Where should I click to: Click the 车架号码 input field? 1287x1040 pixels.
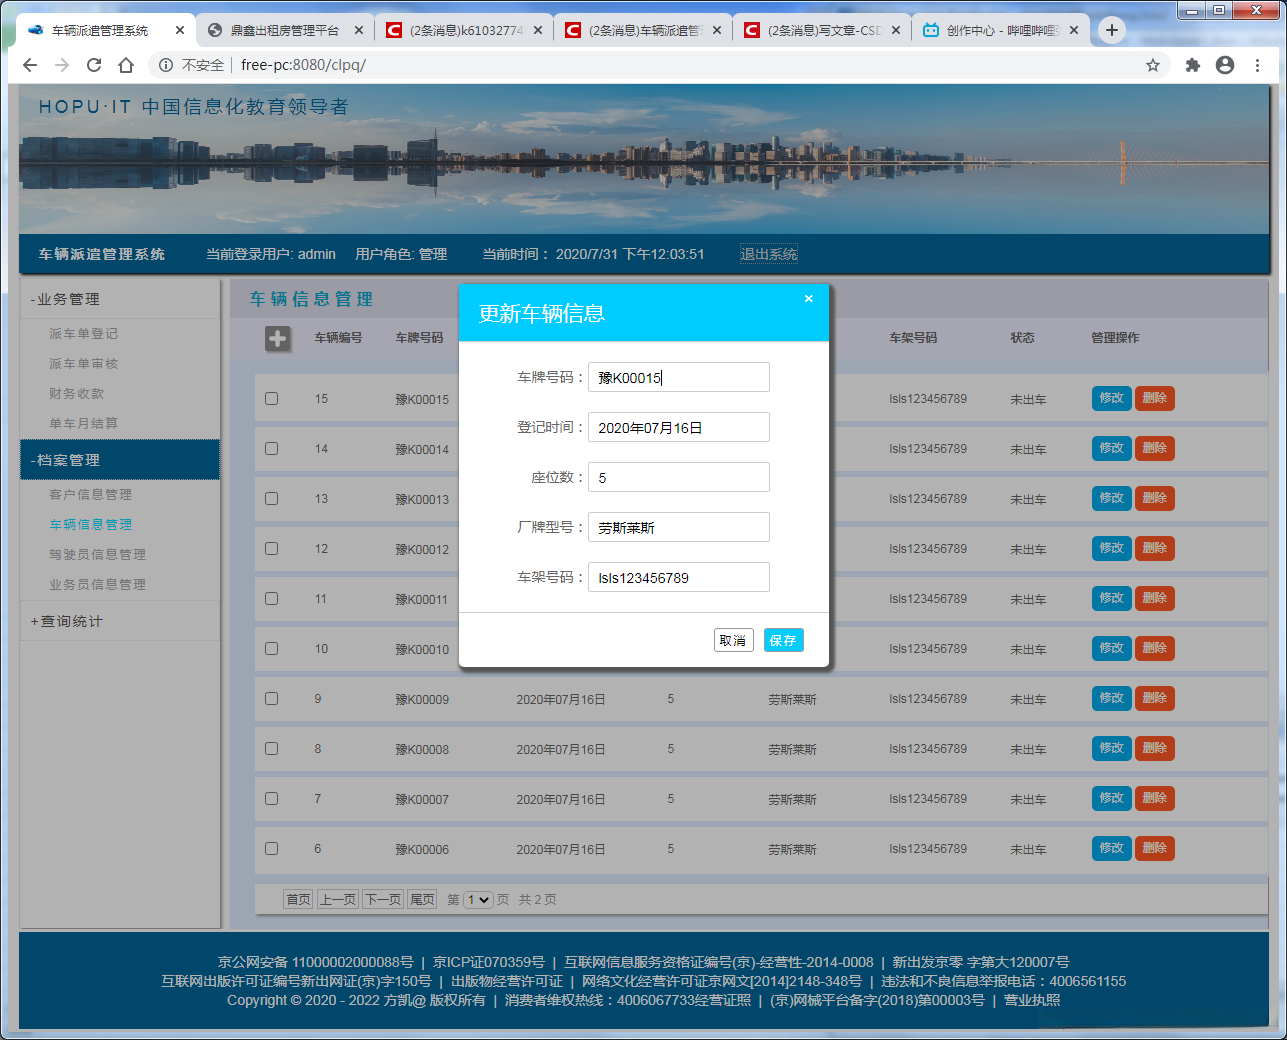(679, 577)
